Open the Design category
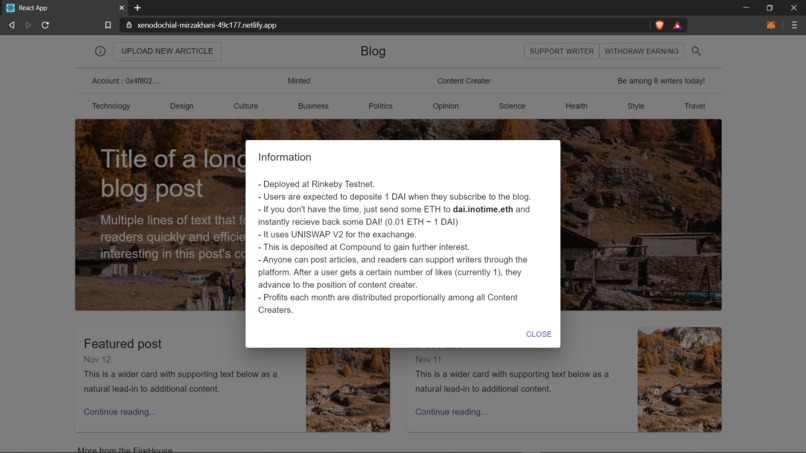The width and height of the screenshot is (806, 453). 181,106
